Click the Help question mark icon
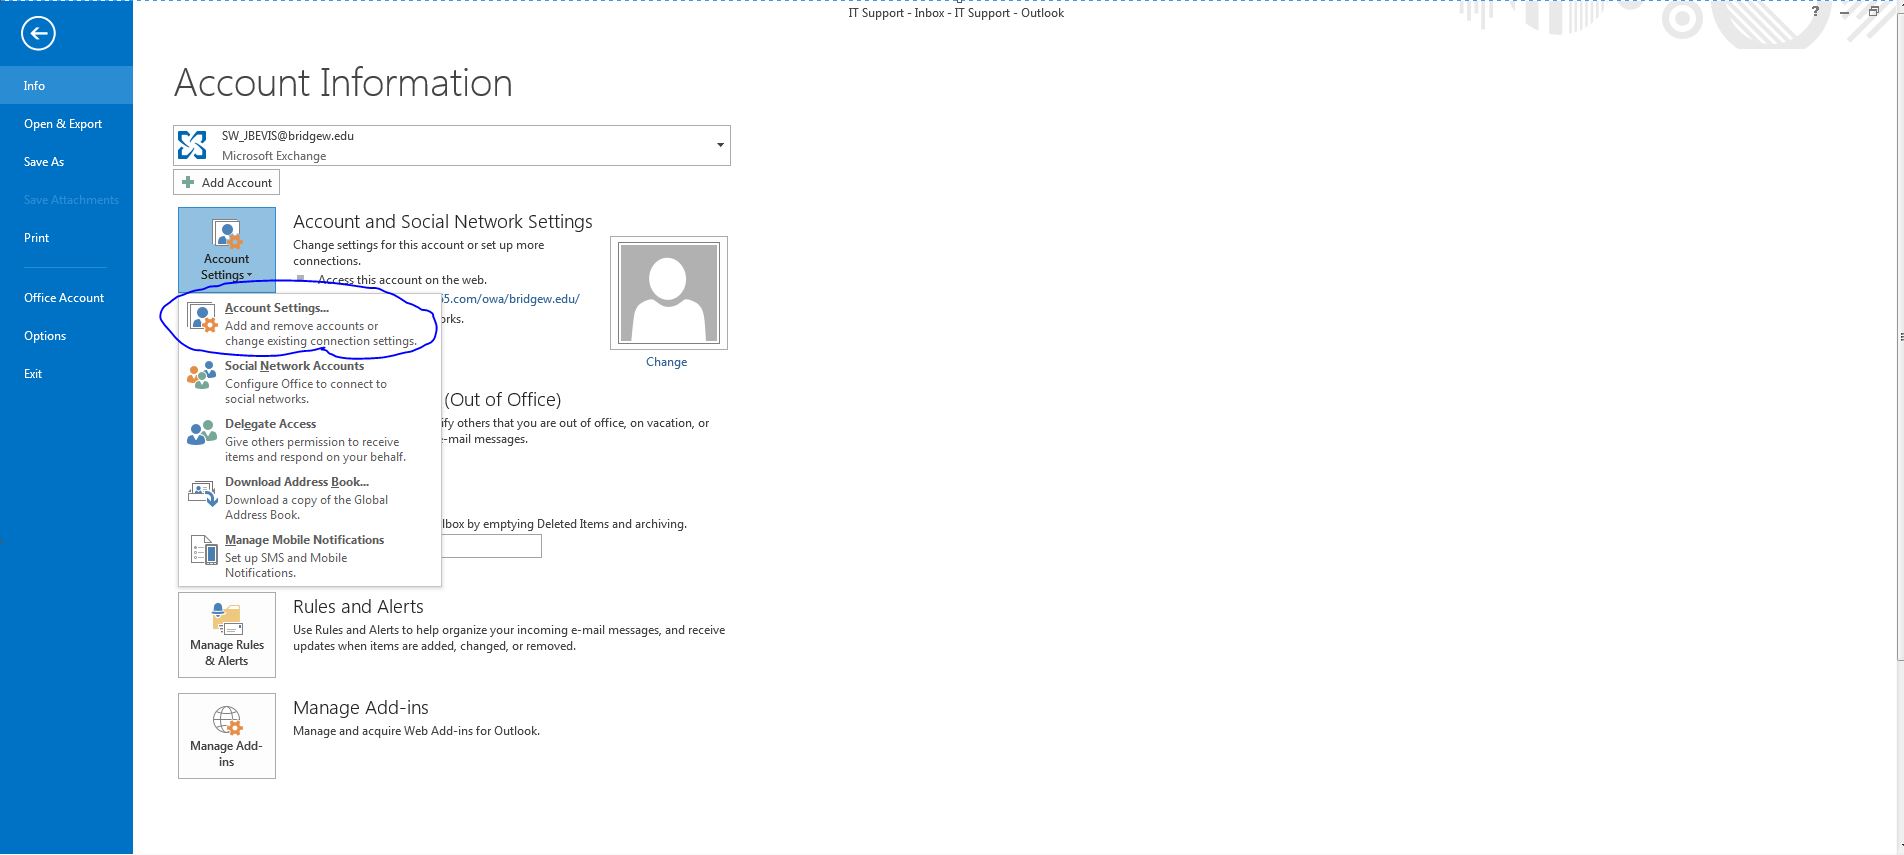The width and height of the screenshot is (1904, 855). point(1815,12)
